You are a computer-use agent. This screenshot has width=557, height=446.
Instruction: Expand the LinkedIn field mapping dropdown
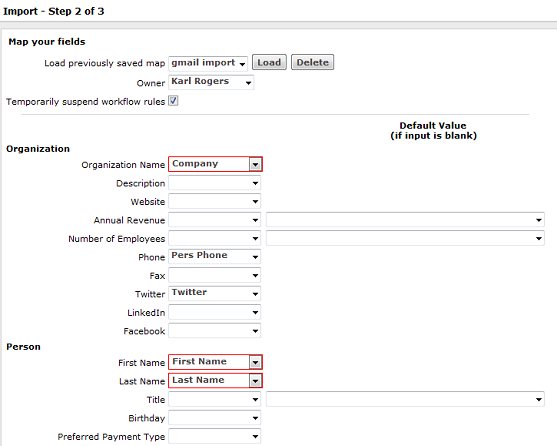(x=215, y=312)
